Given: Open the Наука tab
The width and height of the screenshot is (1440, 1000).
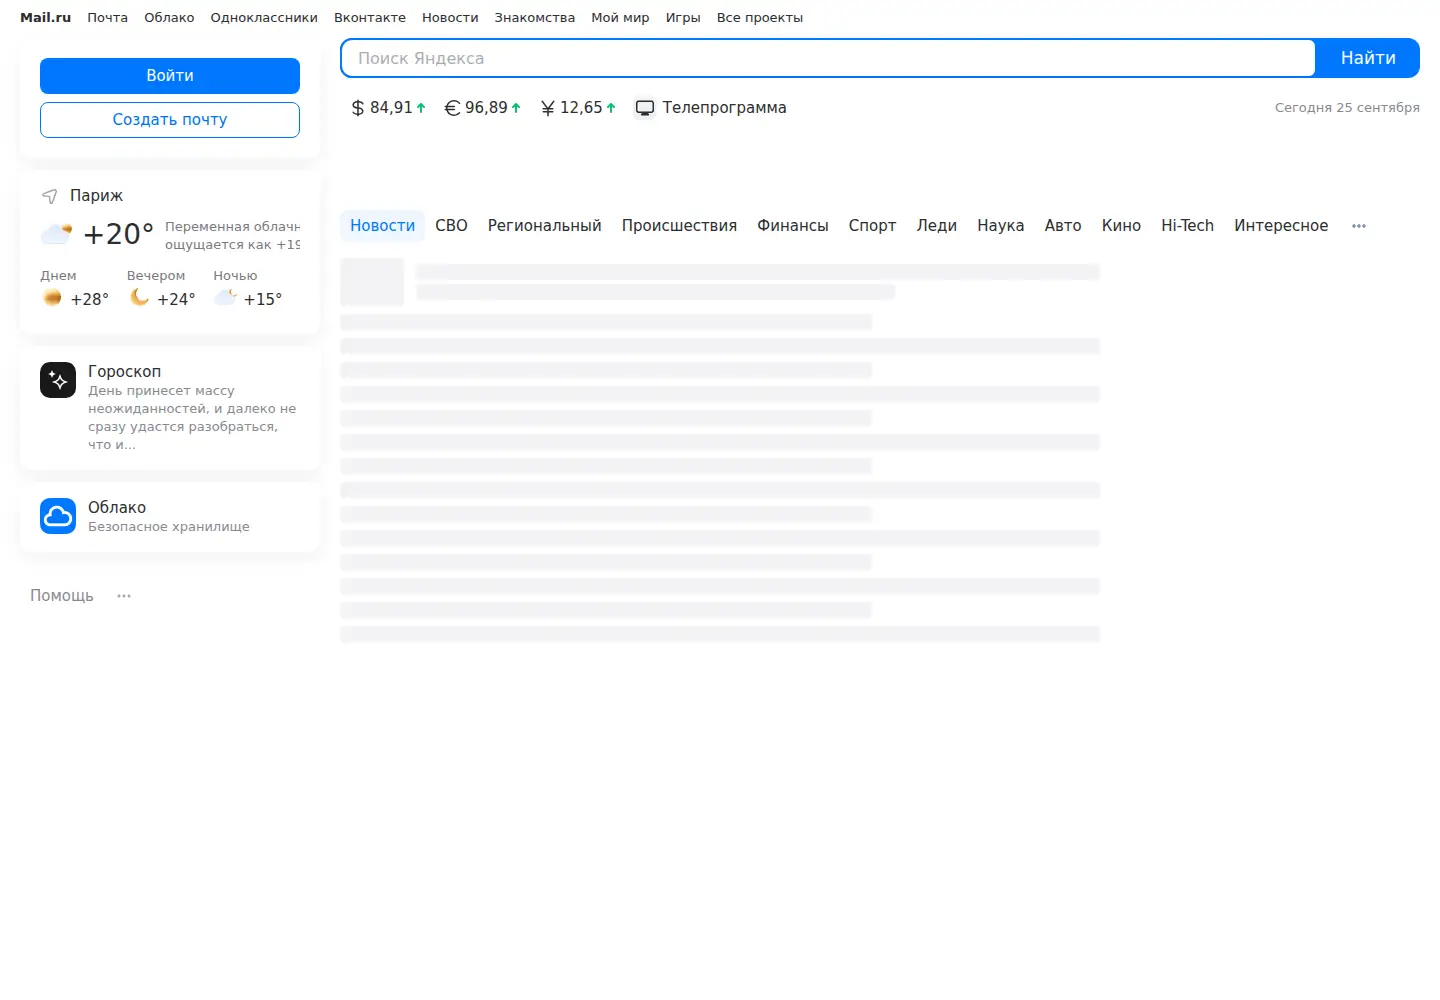Looking at the screenshot, I should 1001,226.
